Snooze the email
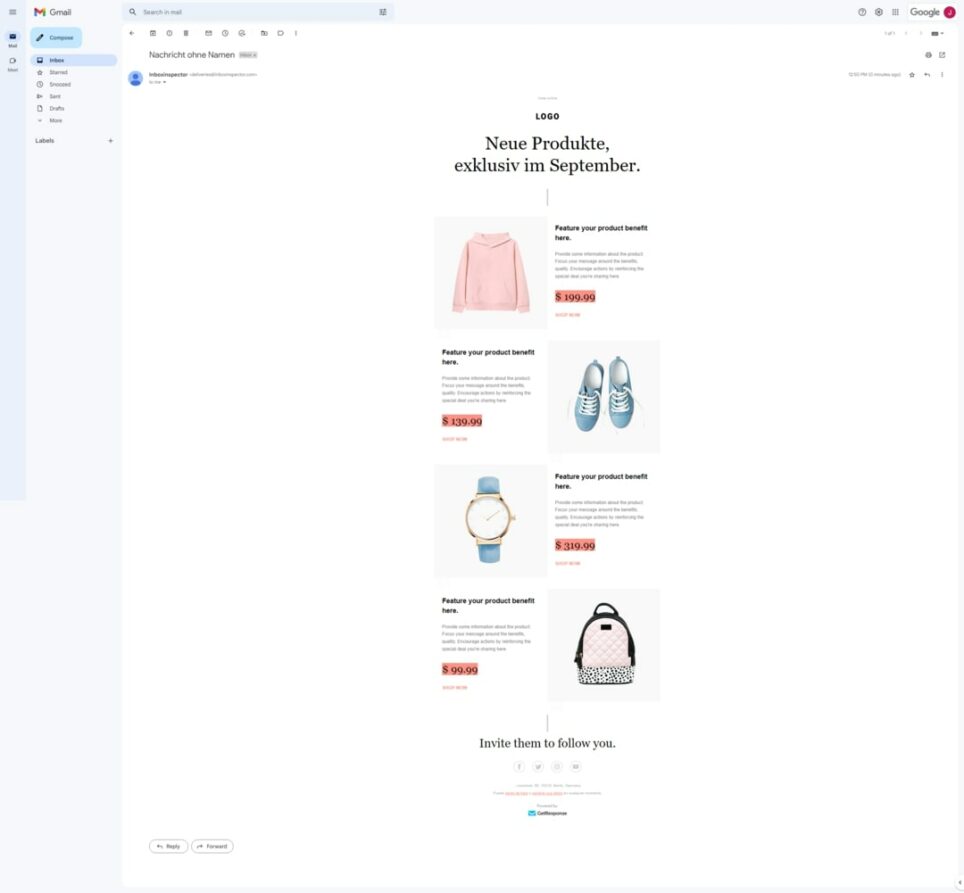This screenshot has height=893, width=964. [x=224, y=33]
